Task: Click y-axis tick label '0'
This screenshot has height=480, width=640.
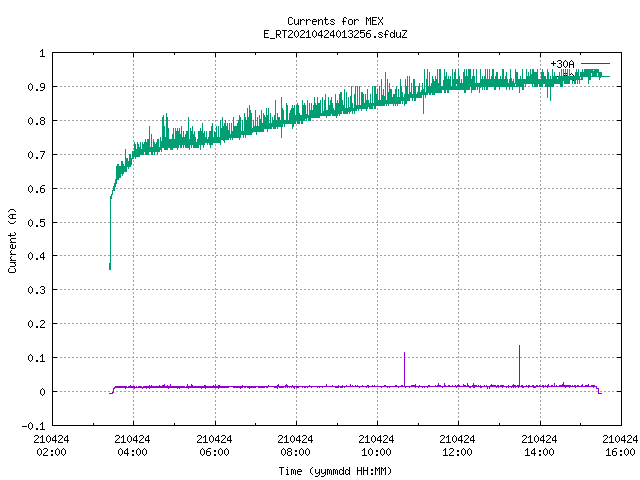Action: (x=42, y=392)
